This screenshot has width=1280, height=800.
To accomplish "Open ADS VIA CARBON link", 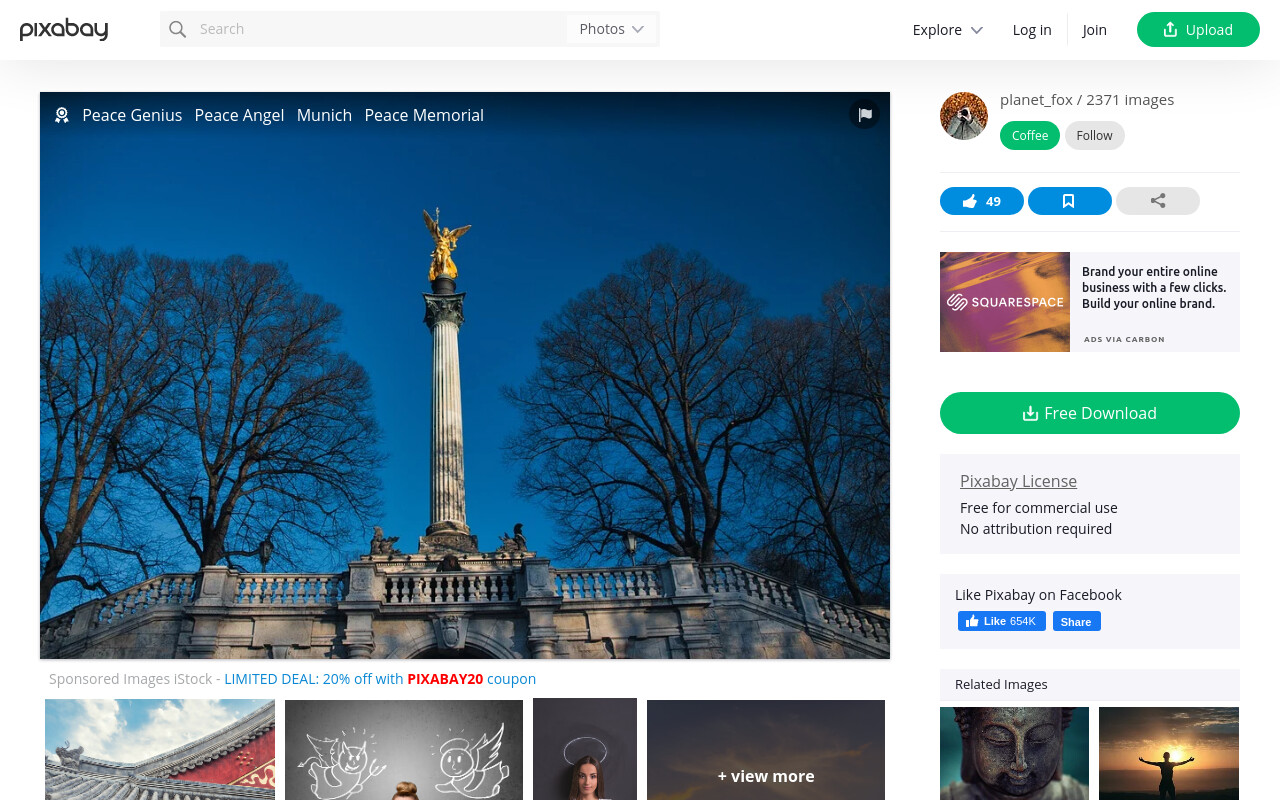I will click(x=1124, y=339).
